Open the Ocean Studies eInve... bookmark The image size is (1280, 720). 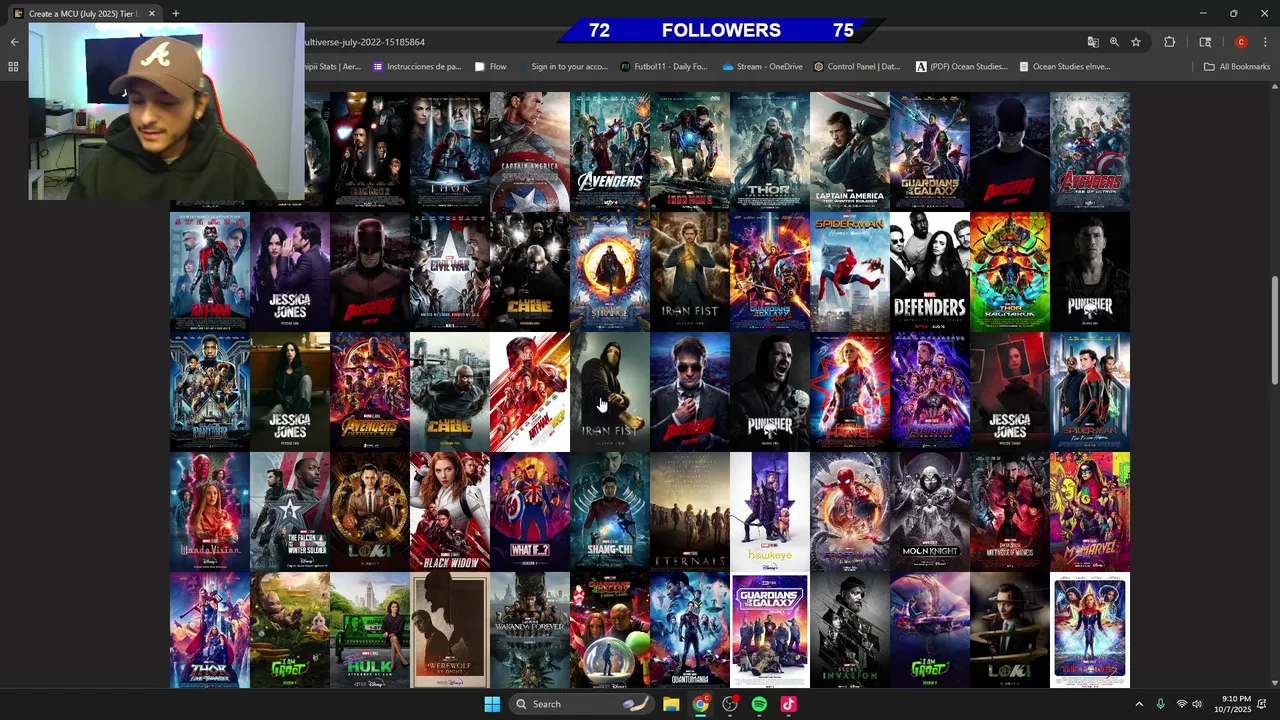click(x=1065, y=67)
